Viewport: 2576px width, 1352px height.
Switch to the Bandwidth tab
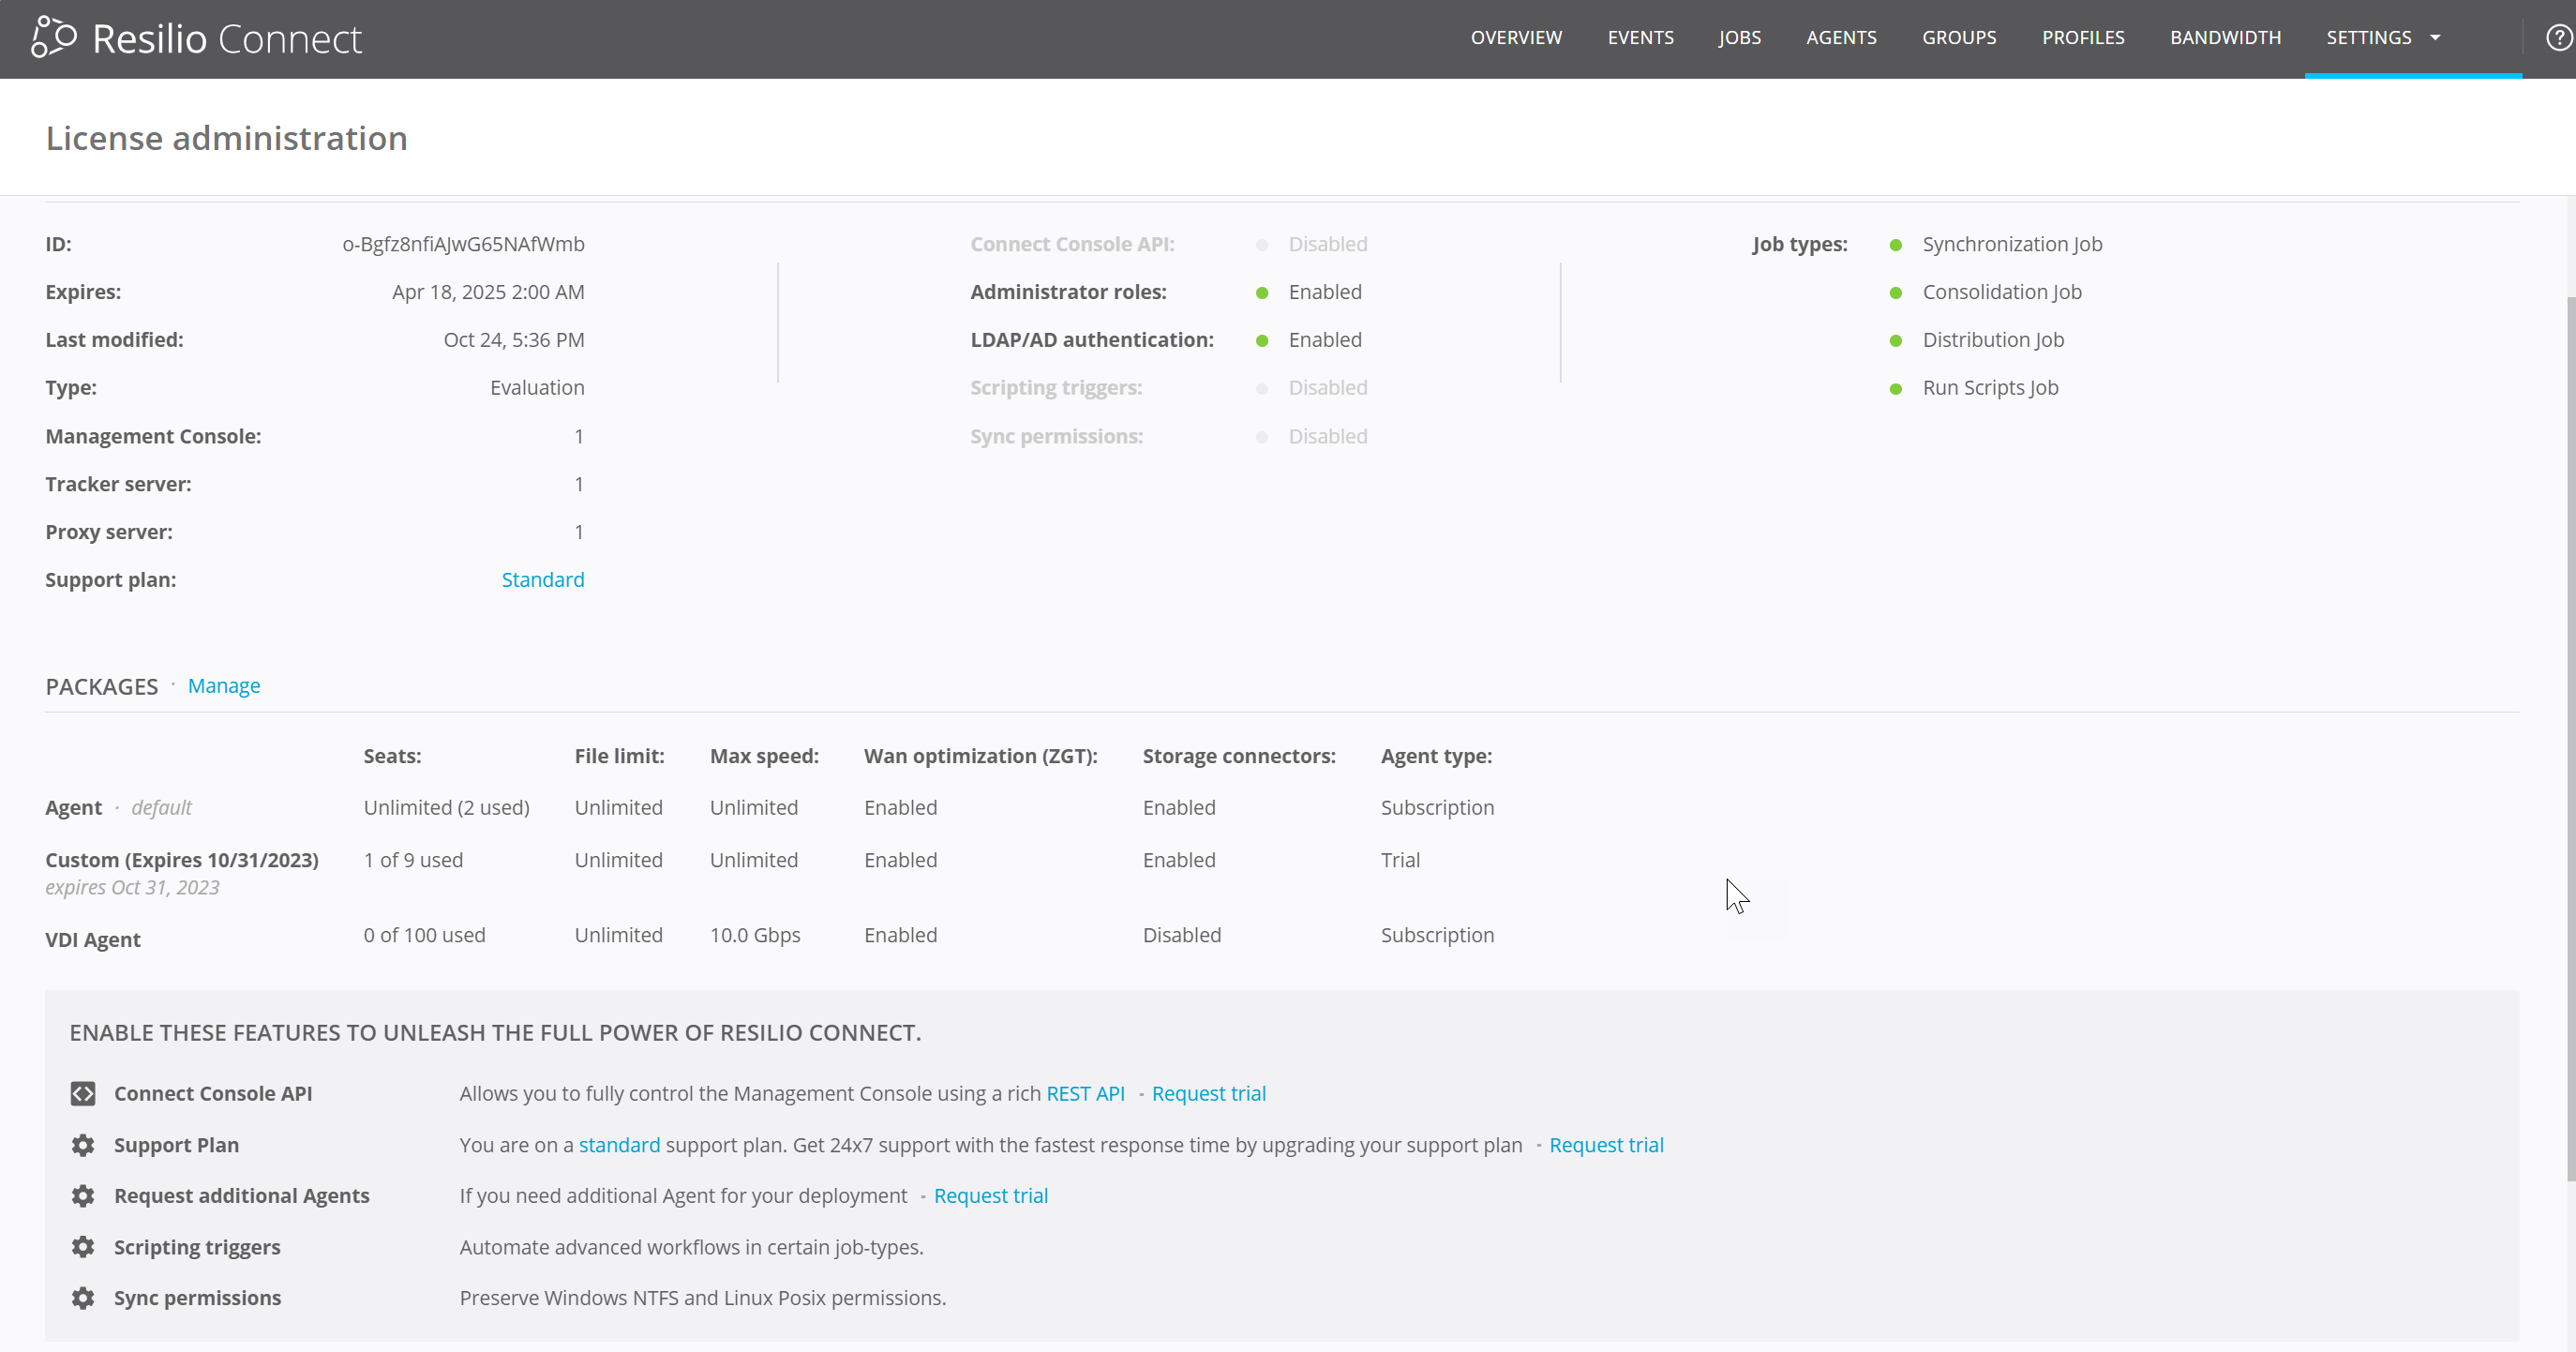coord(2225,38)
